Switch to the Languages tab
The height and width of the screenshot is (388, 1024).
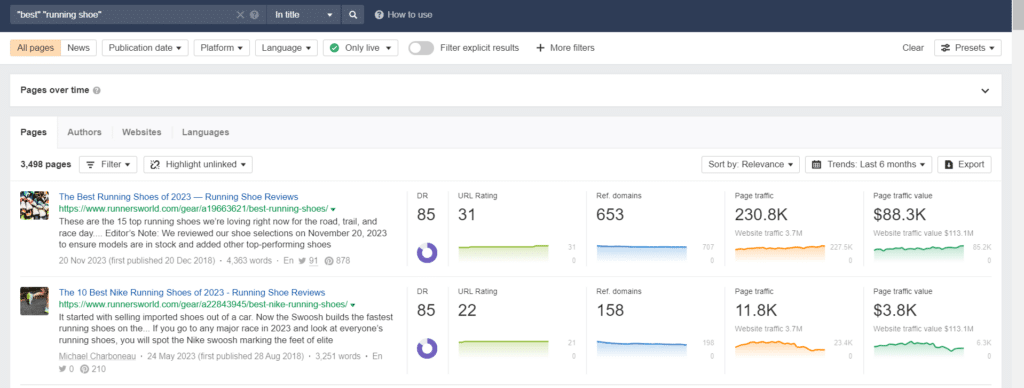pos(206,132)
